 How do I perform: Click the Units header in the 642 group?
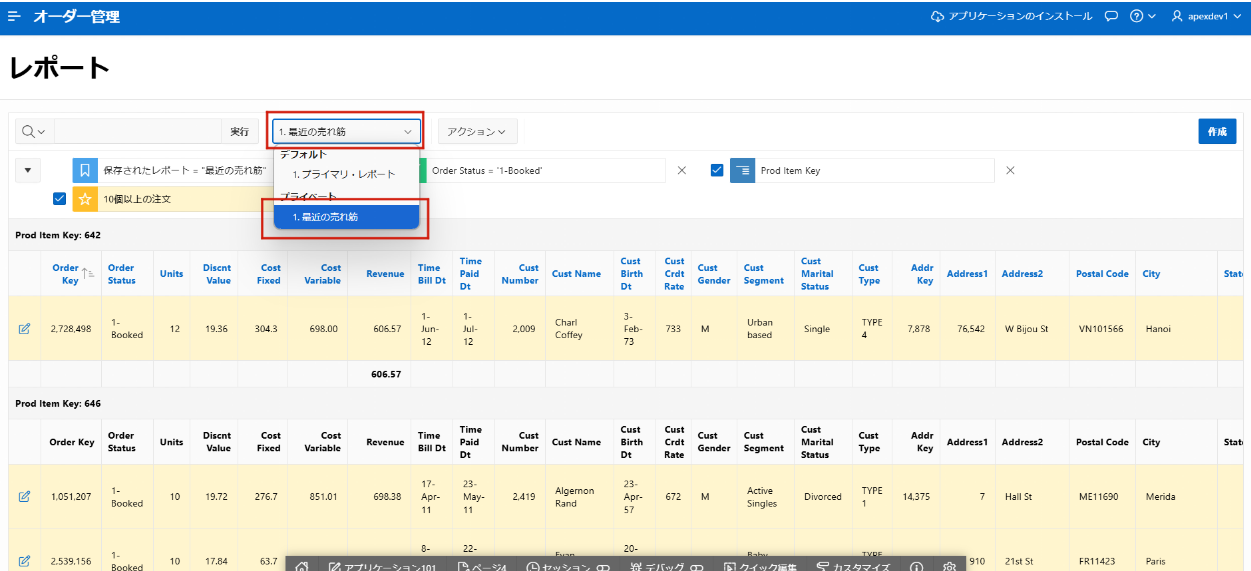(172, 274)
